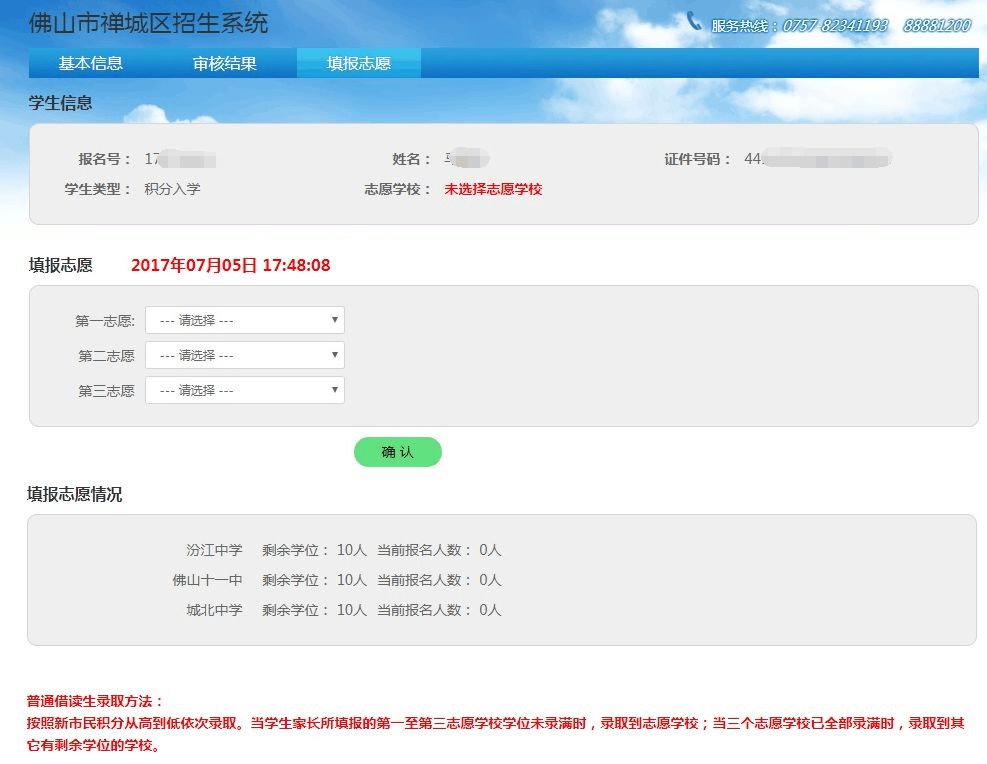Click the red date-time 2017年07月05日 display
The width and height of the screenshot is (987, 764).
(230, 265)
